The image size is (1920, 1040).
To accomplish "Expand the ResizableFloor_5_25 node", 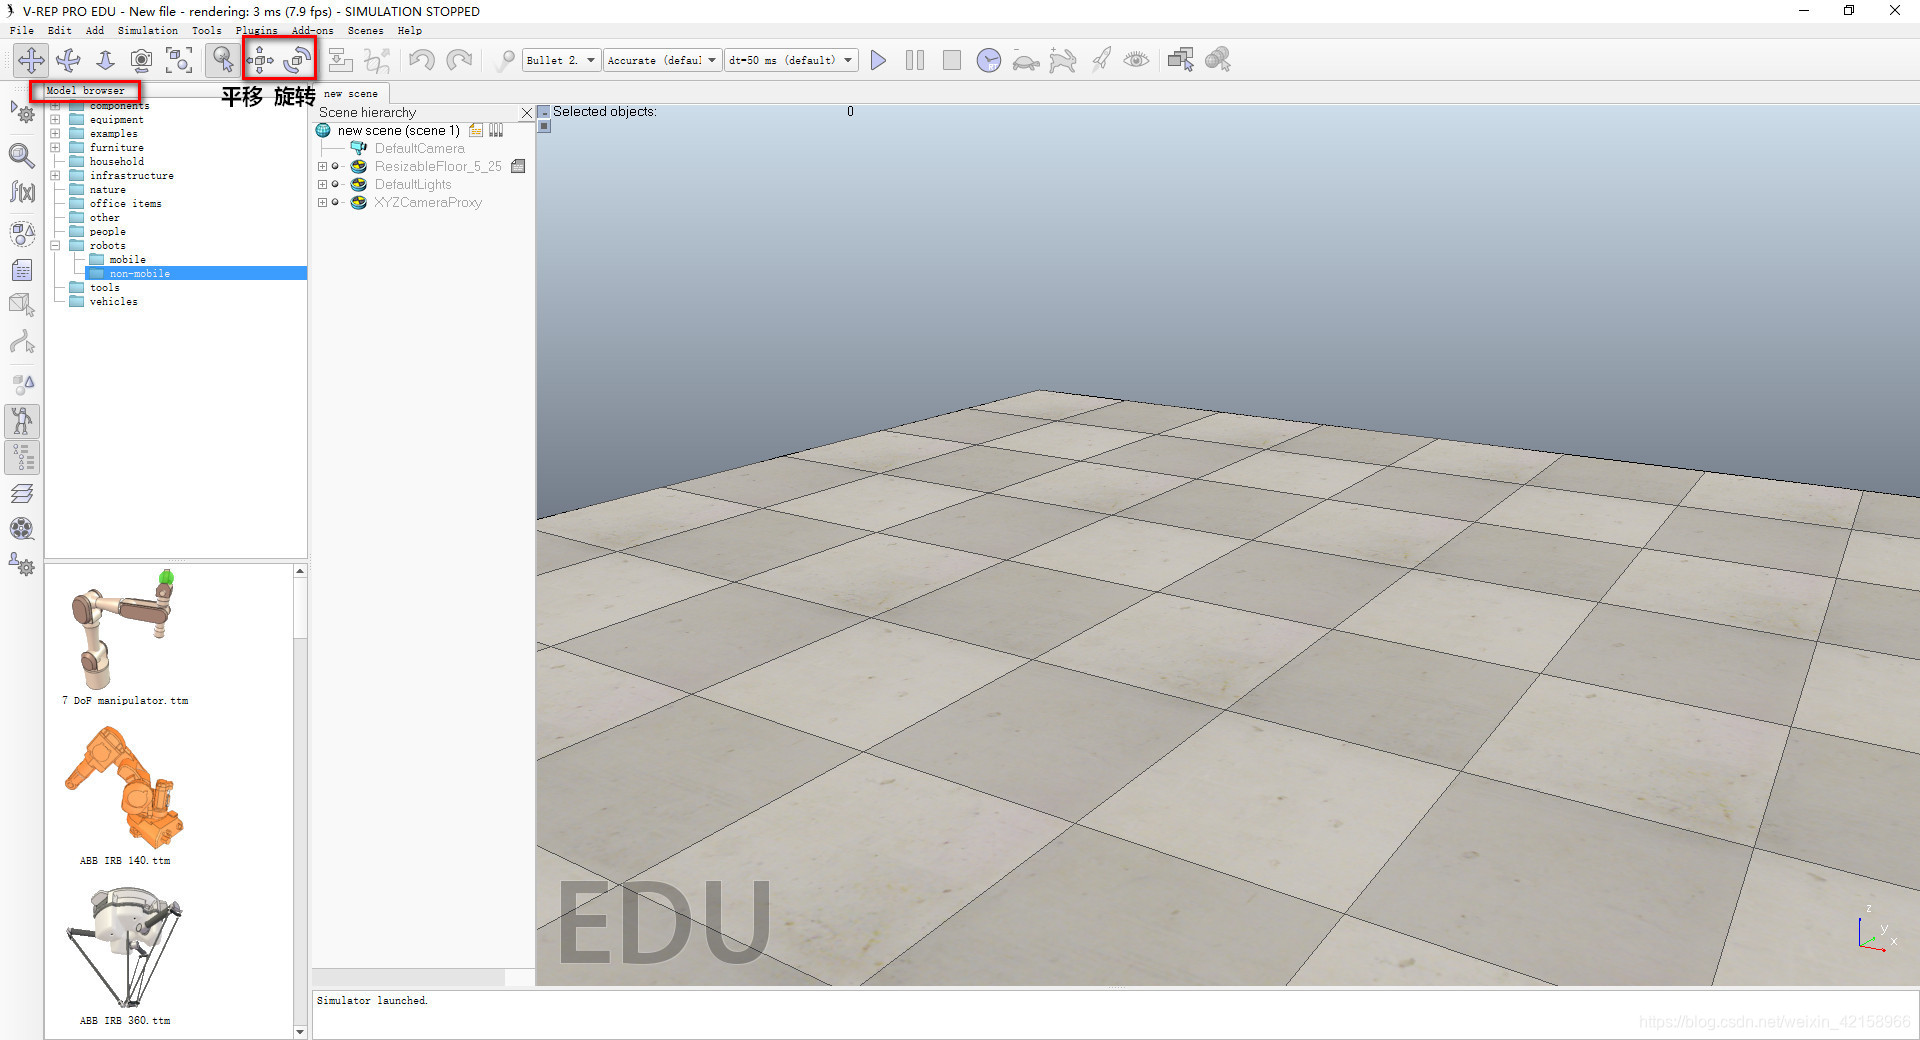I will 322,167.
